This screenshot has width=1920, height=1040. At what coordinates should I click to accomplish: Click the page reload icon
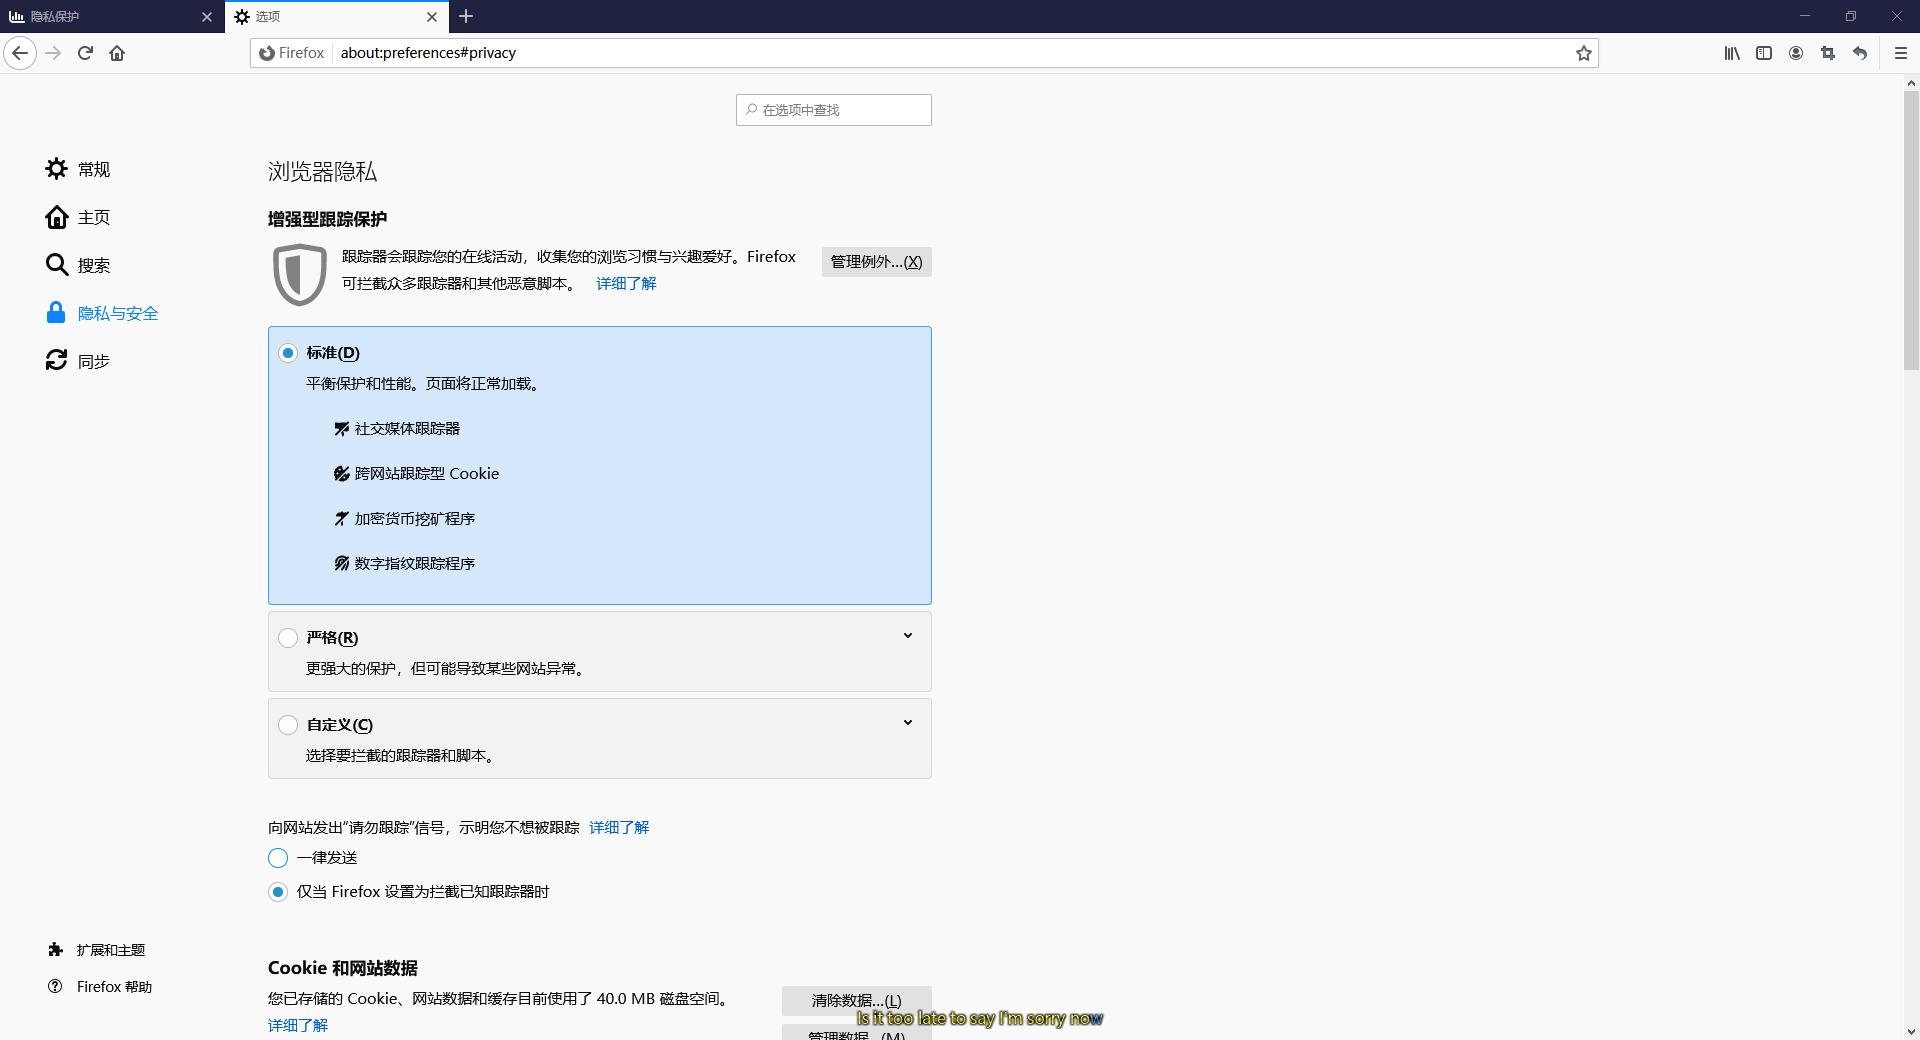point(85,53)
